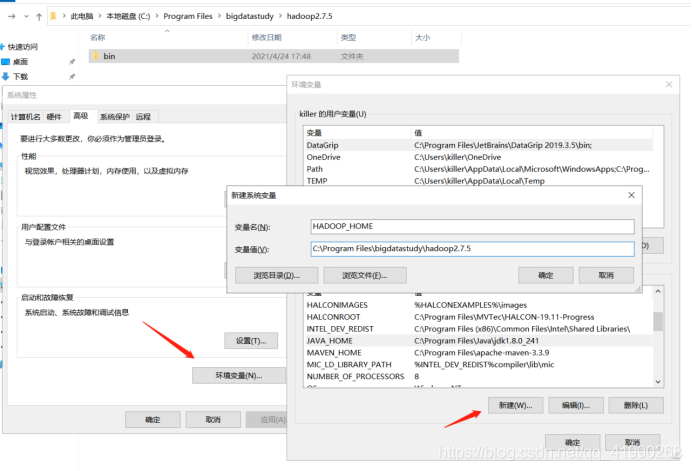Click the folder icon in address bar
The width and height of the screenshot is (692, 471).
[53, 16]
